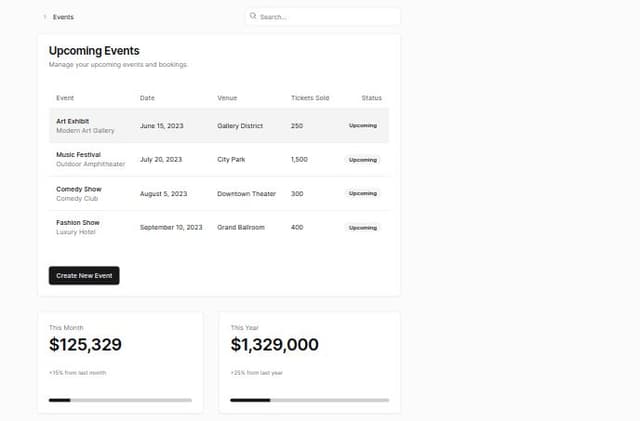Click the Upcoming badge for Art Exhibit
The width and height of the screenshot is (640, 421).
pos(363,125)
